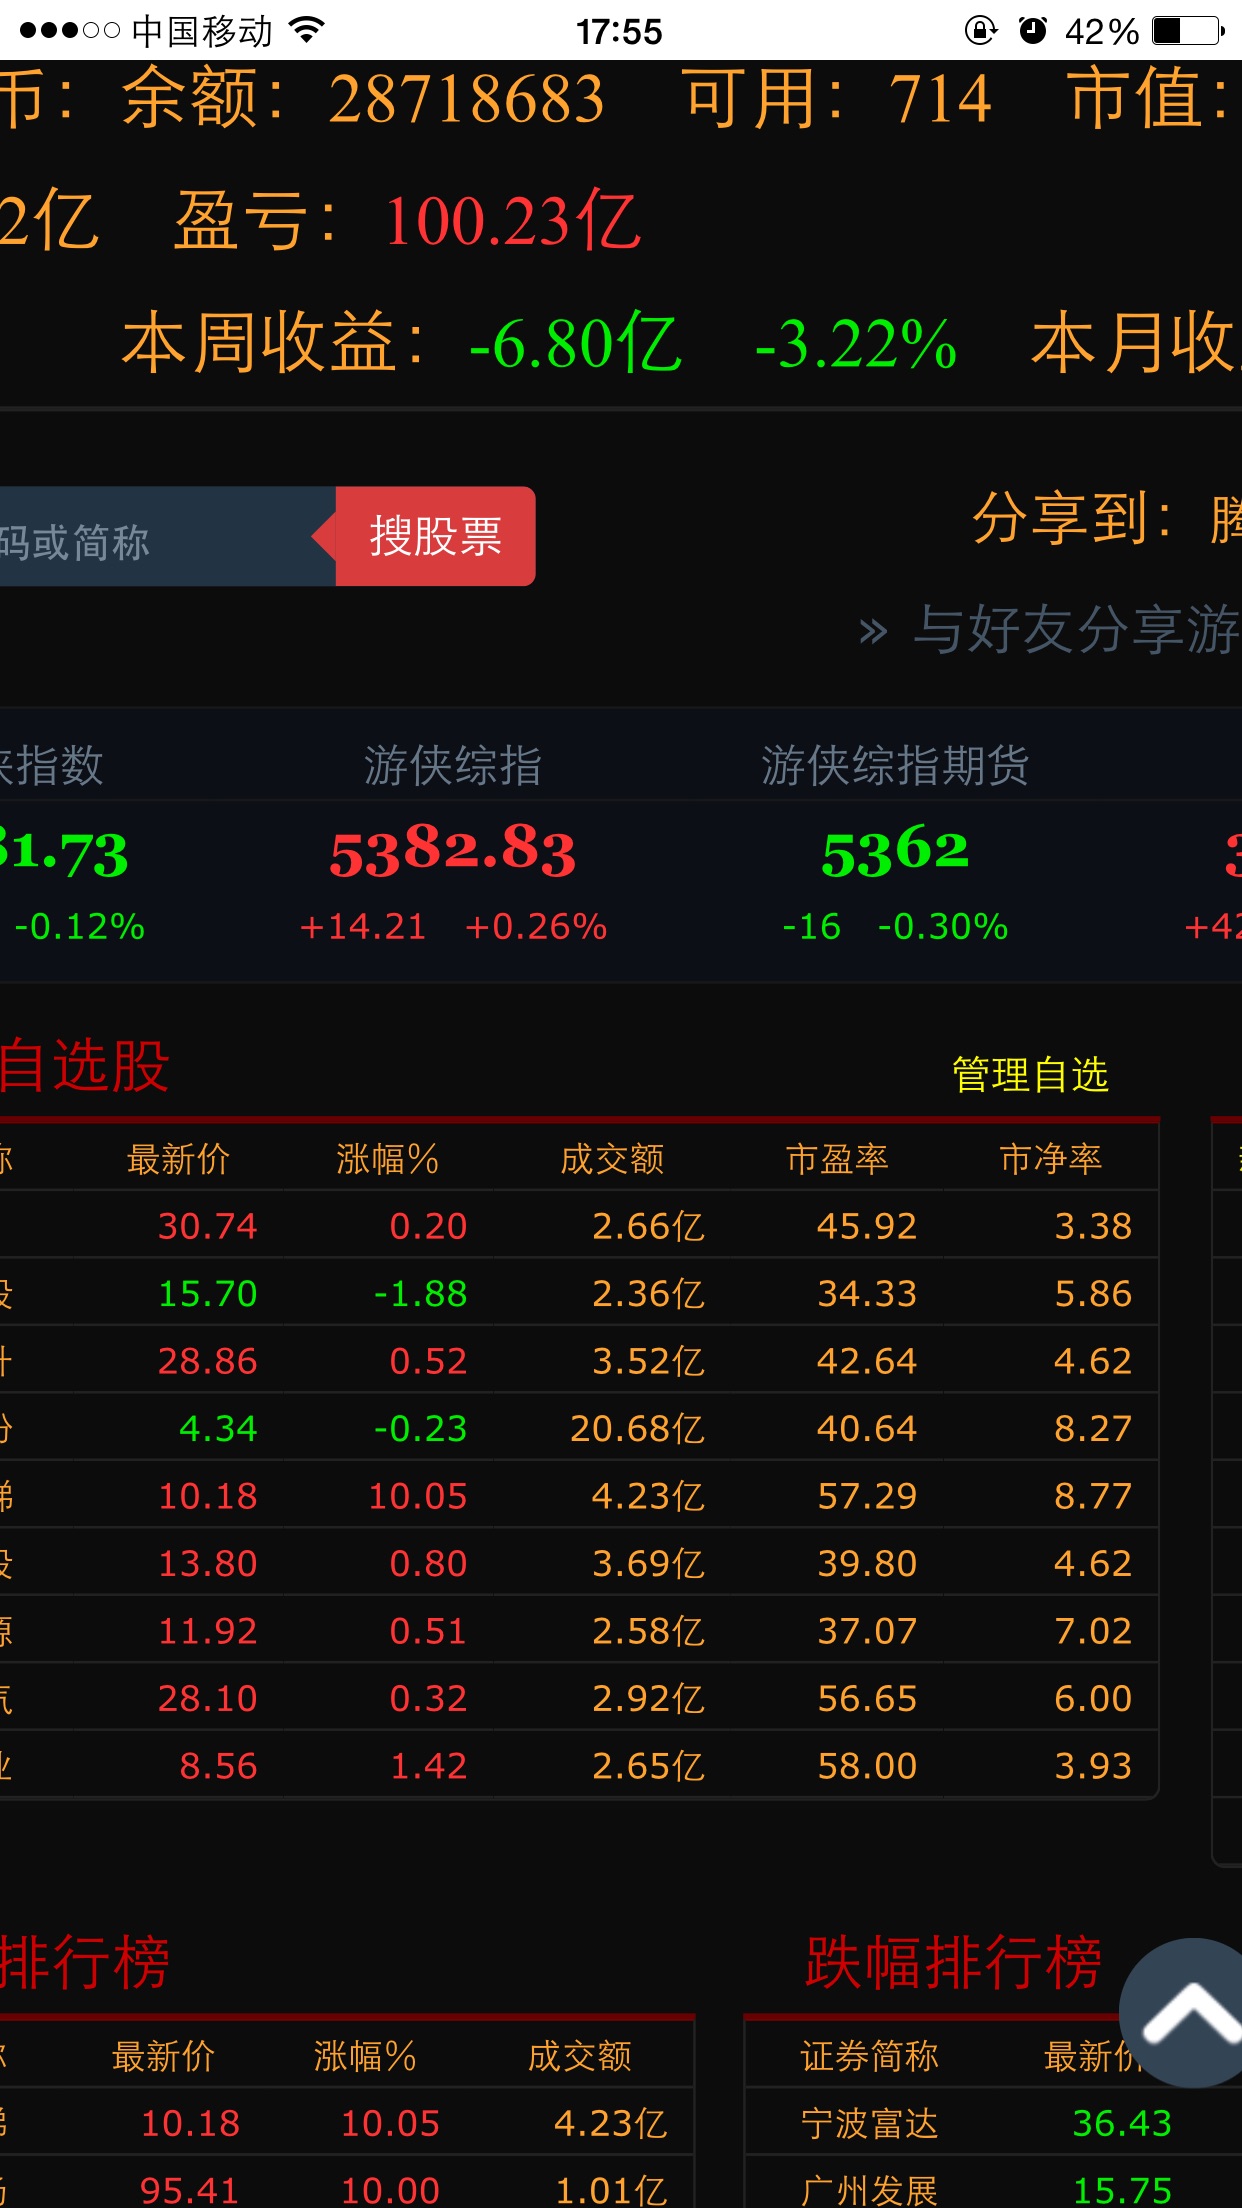This screenshot has height=2208, width=1242.
Task: Sort watchlist by 市盈率 column header
Action: (x=837, y=1159)
